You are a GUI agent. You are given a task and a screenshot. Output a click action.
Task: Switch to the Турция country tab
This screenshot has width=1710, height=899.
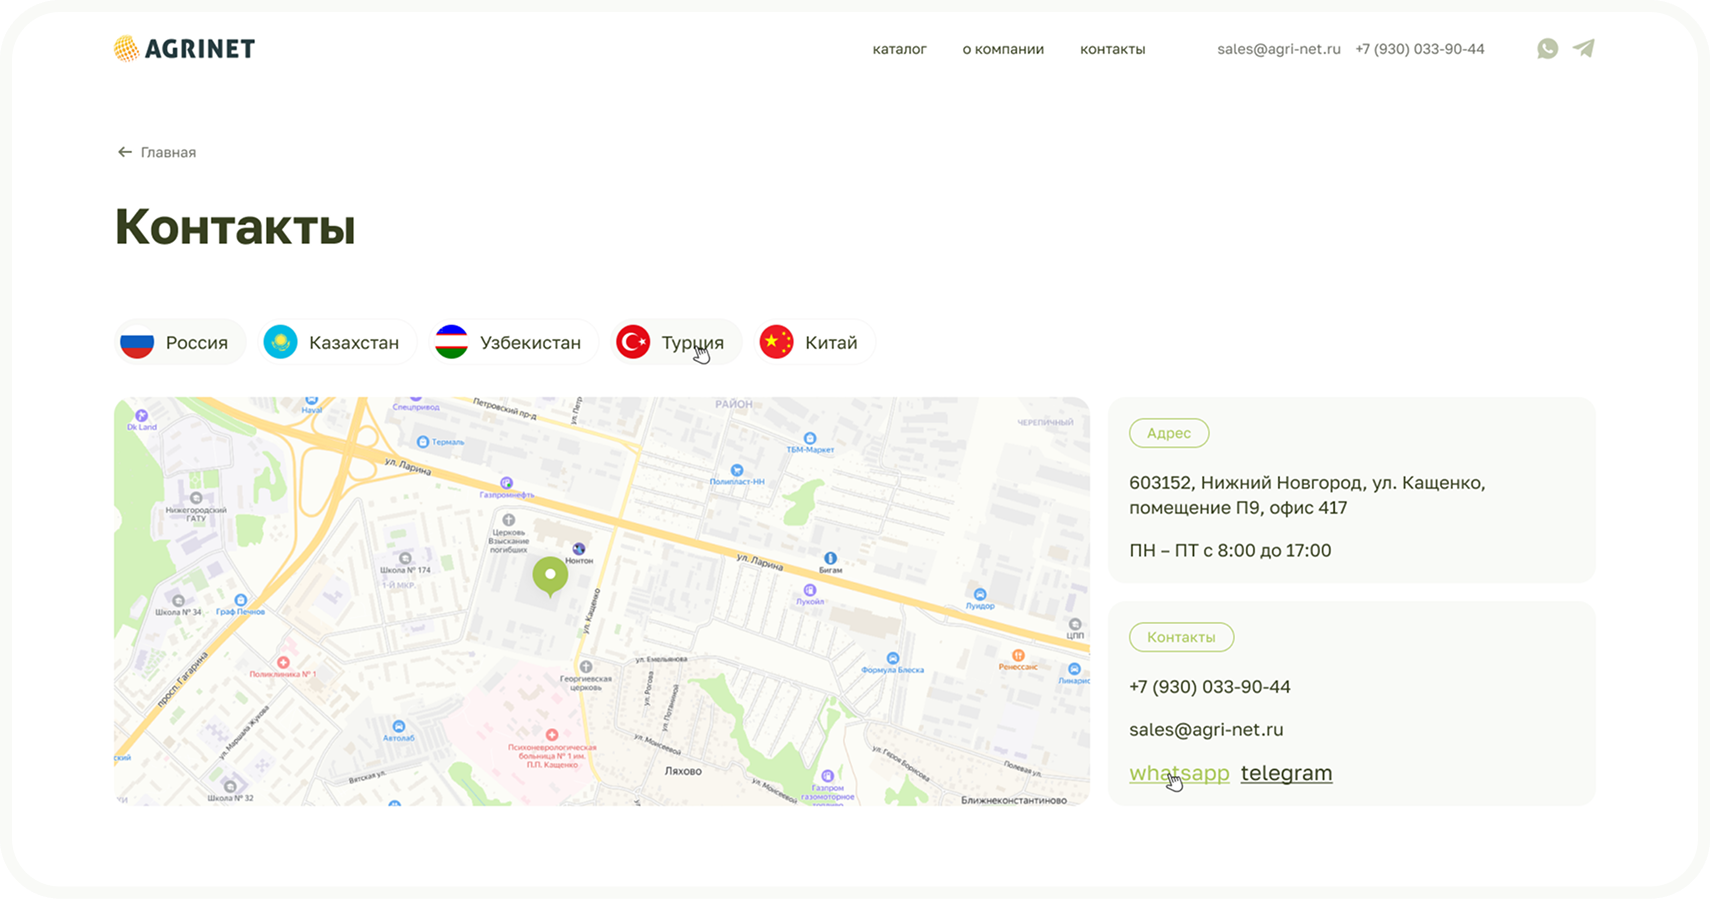click(676, 342)
